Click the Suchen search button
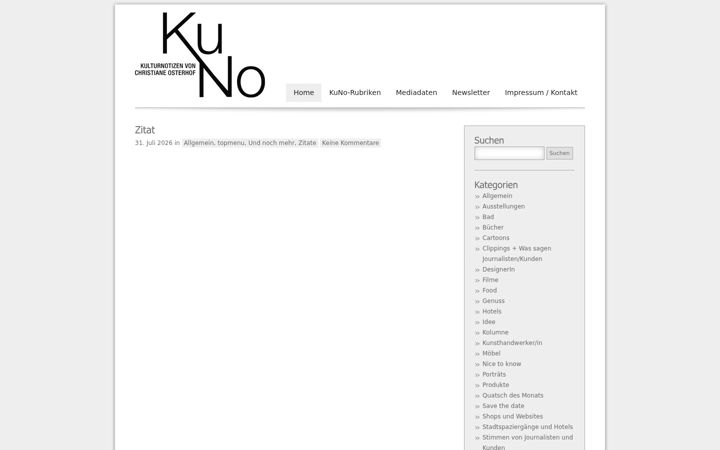 pyautogui.click(x=559, y=153)
